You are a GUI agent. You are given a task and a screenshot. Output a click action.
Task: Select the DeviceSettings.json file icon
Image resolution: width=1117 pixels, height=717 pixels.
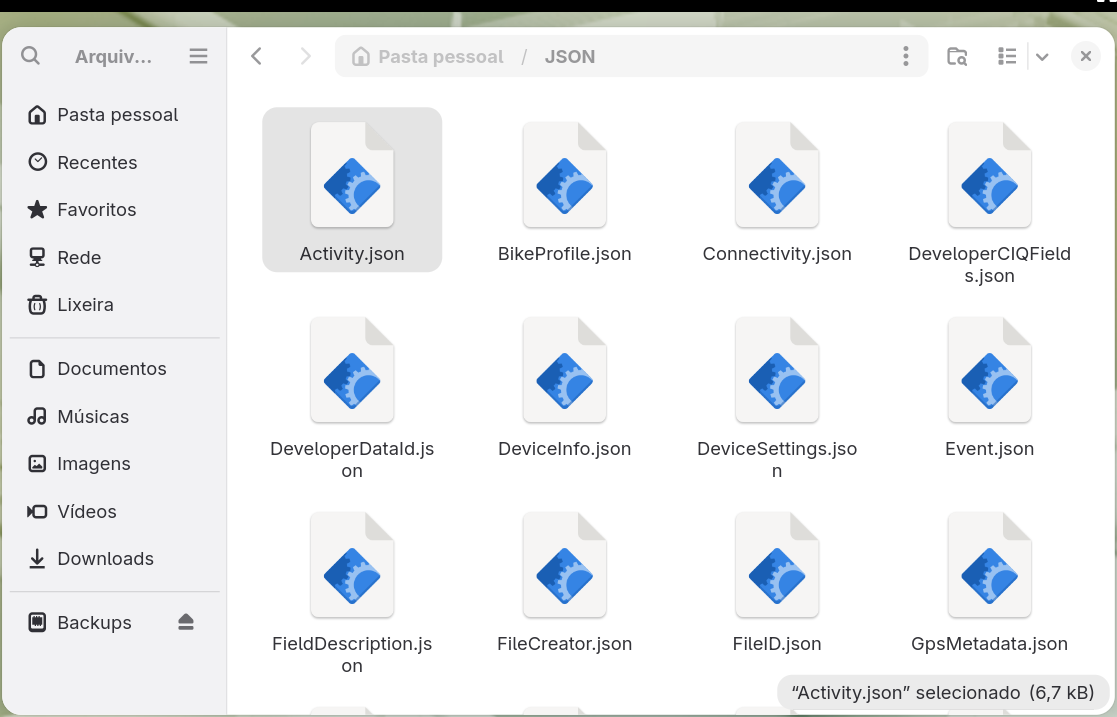pyautogui.click(x=776, y=370)
